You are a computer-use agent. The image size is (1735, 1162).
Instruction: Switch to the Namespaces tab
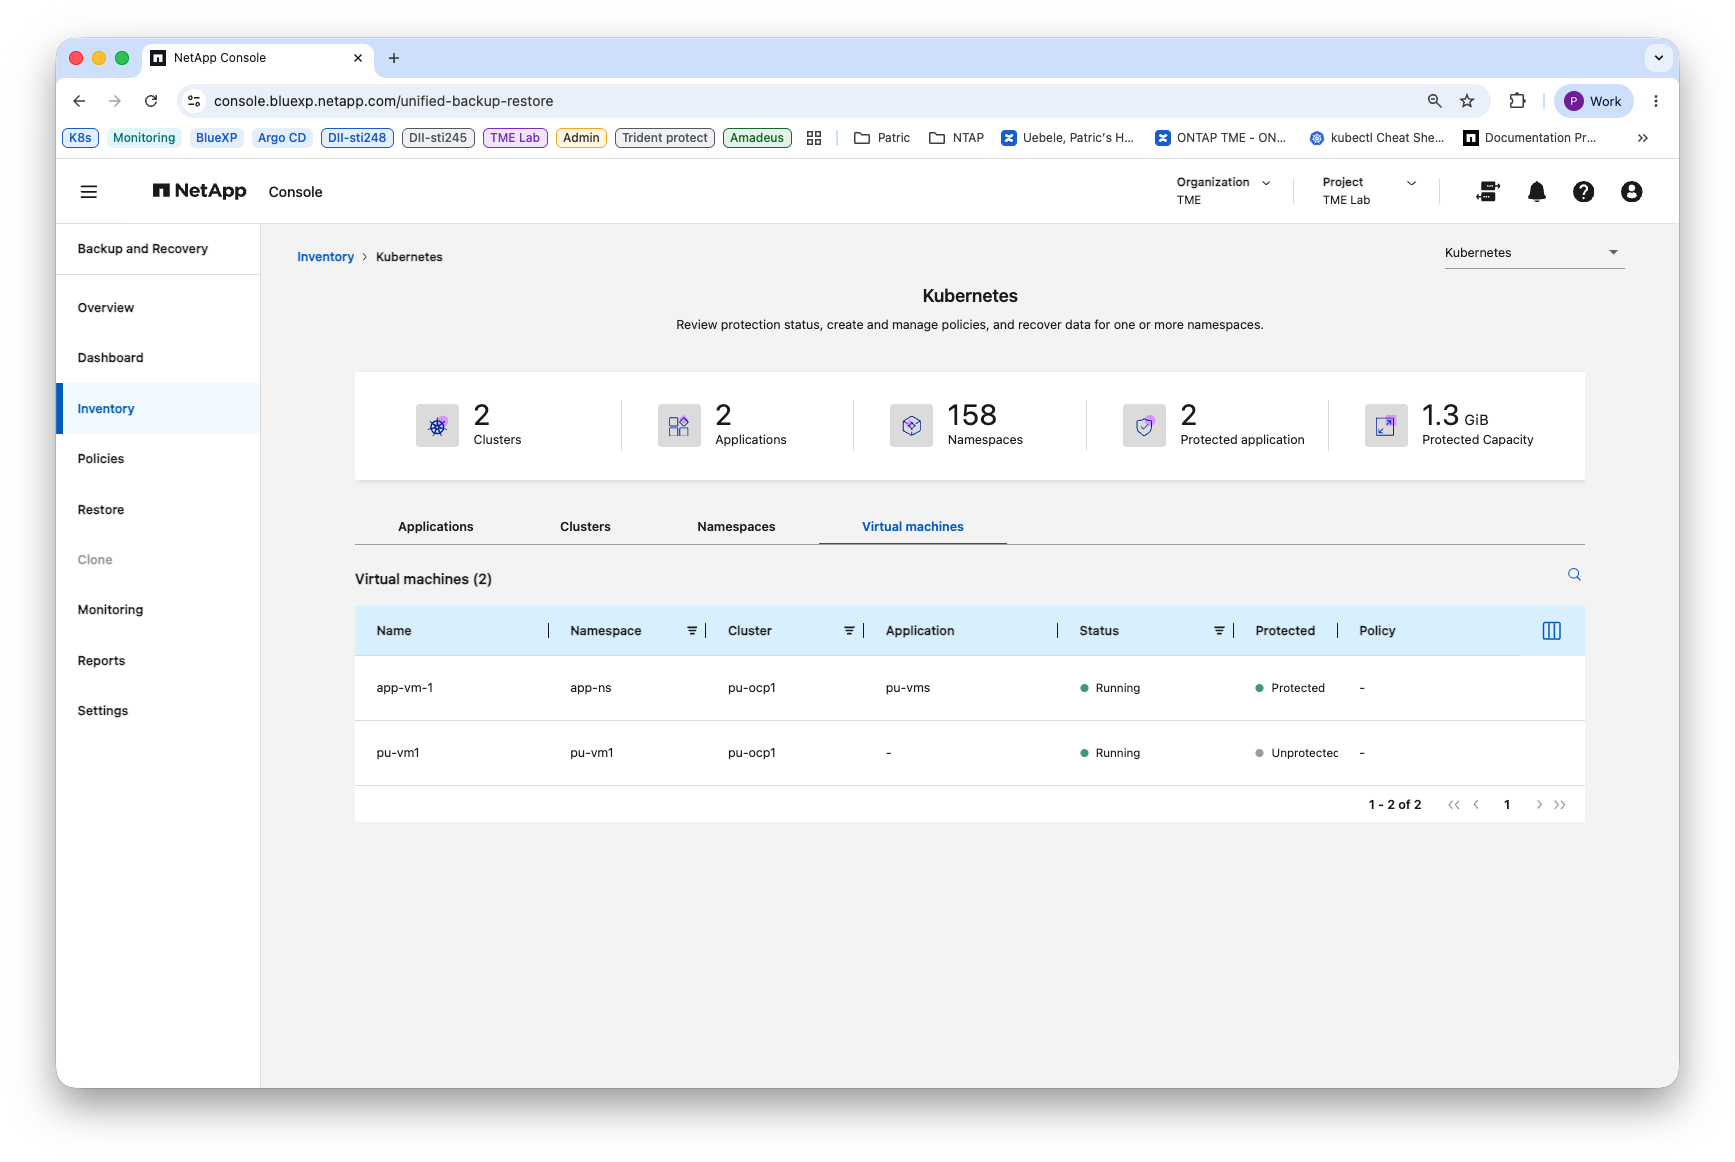pos(736,527)
